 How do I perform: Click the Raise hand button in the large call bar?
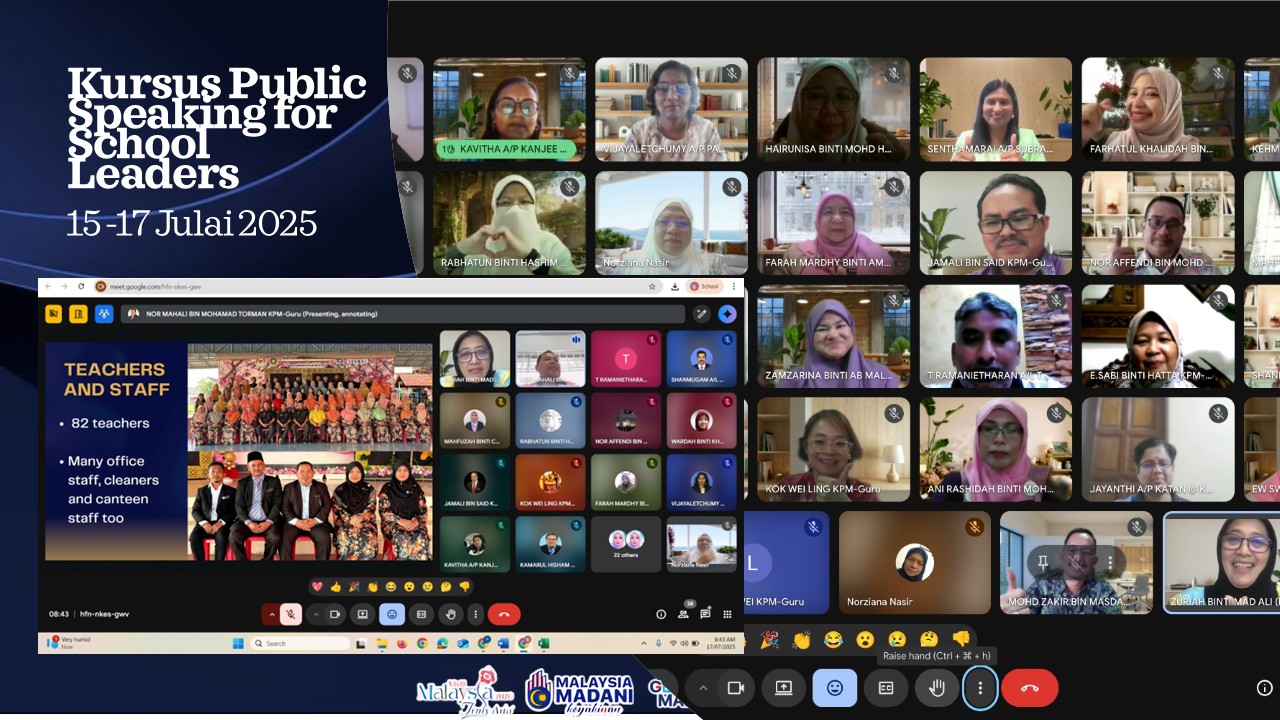tap(937, 688)
